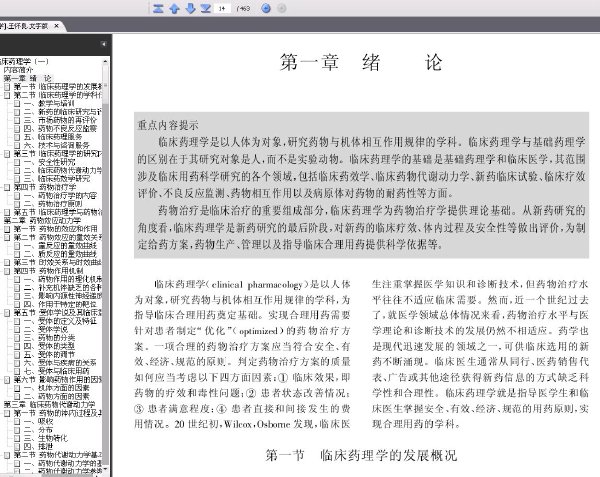Open bookmark 四、药物不良反应监察
Viewport: 600px width, 477px height.
pyautogui.click(x=60, y=129)
